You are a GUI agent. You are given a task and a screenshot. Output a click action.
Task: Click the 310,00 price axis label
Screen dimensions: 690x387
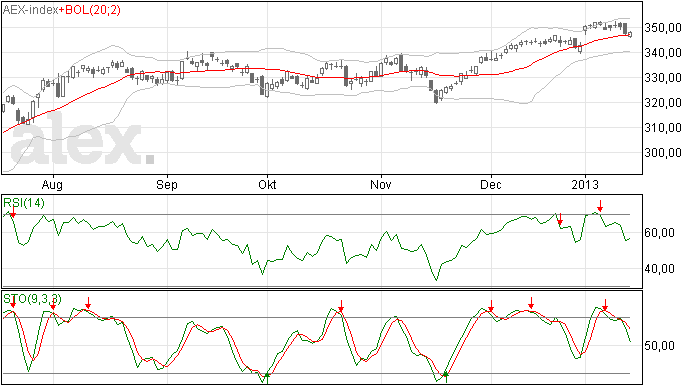[663, 128]
